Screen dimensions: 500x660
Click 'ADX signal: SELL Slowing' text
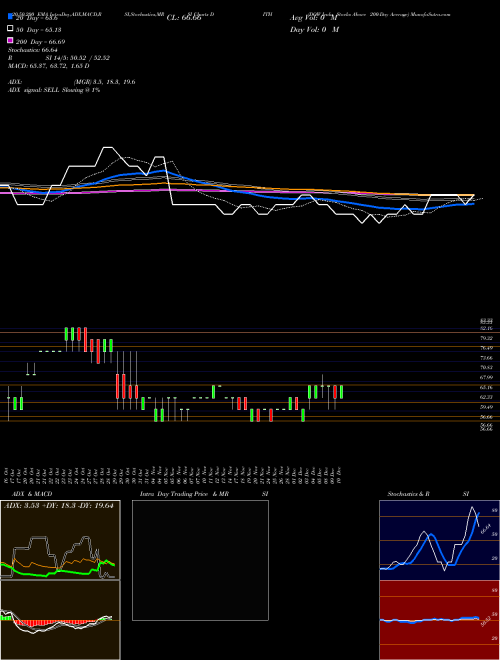coord(53,90)
